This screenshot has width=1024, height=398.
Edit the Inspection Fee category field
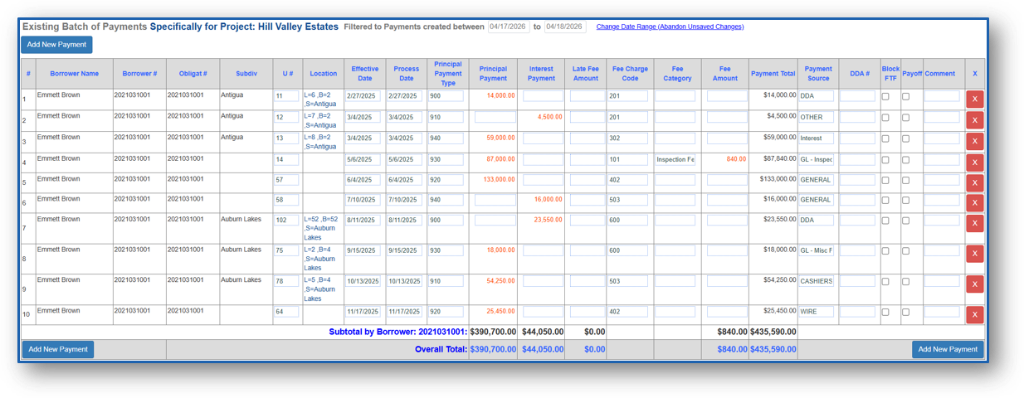point(675,159)
